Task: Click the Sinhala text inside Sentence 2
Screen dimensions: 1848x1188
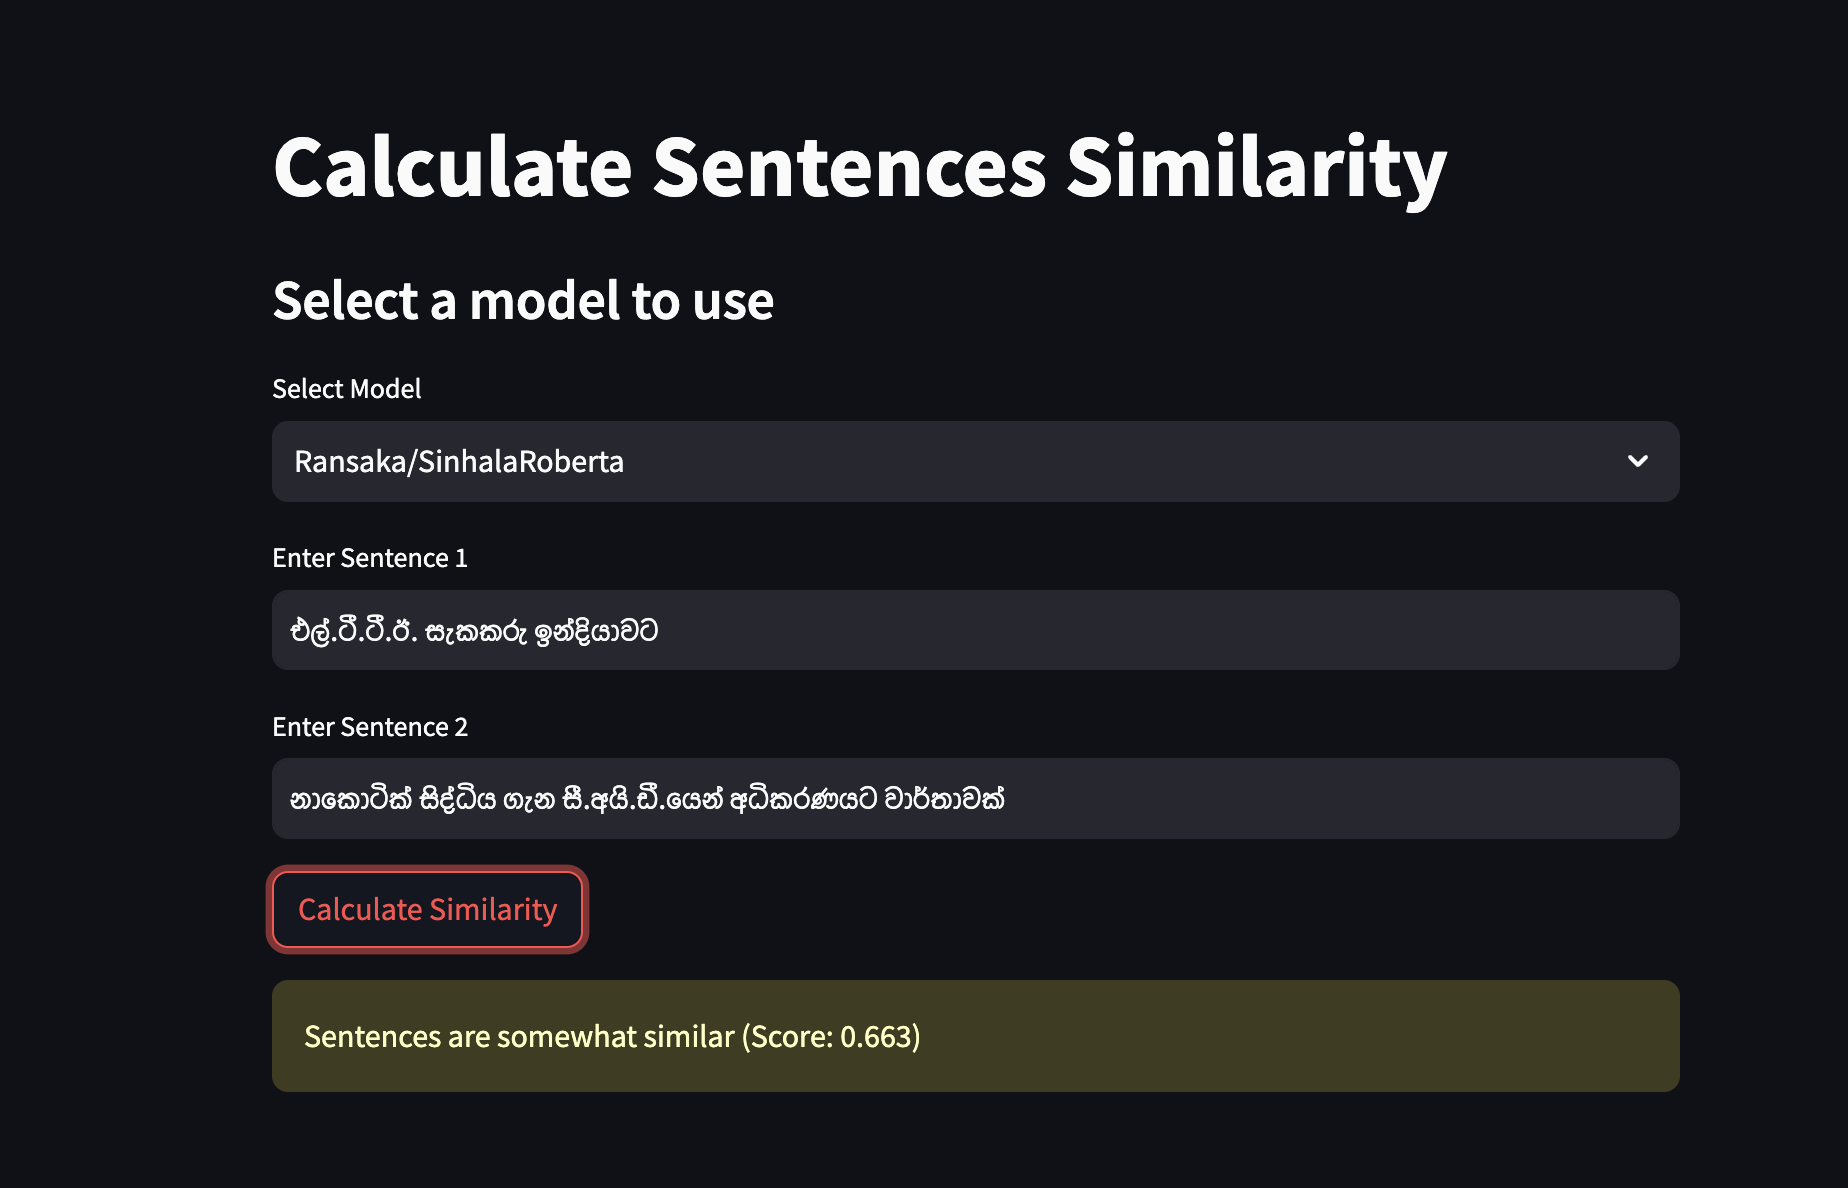Action: coord(647,799)
